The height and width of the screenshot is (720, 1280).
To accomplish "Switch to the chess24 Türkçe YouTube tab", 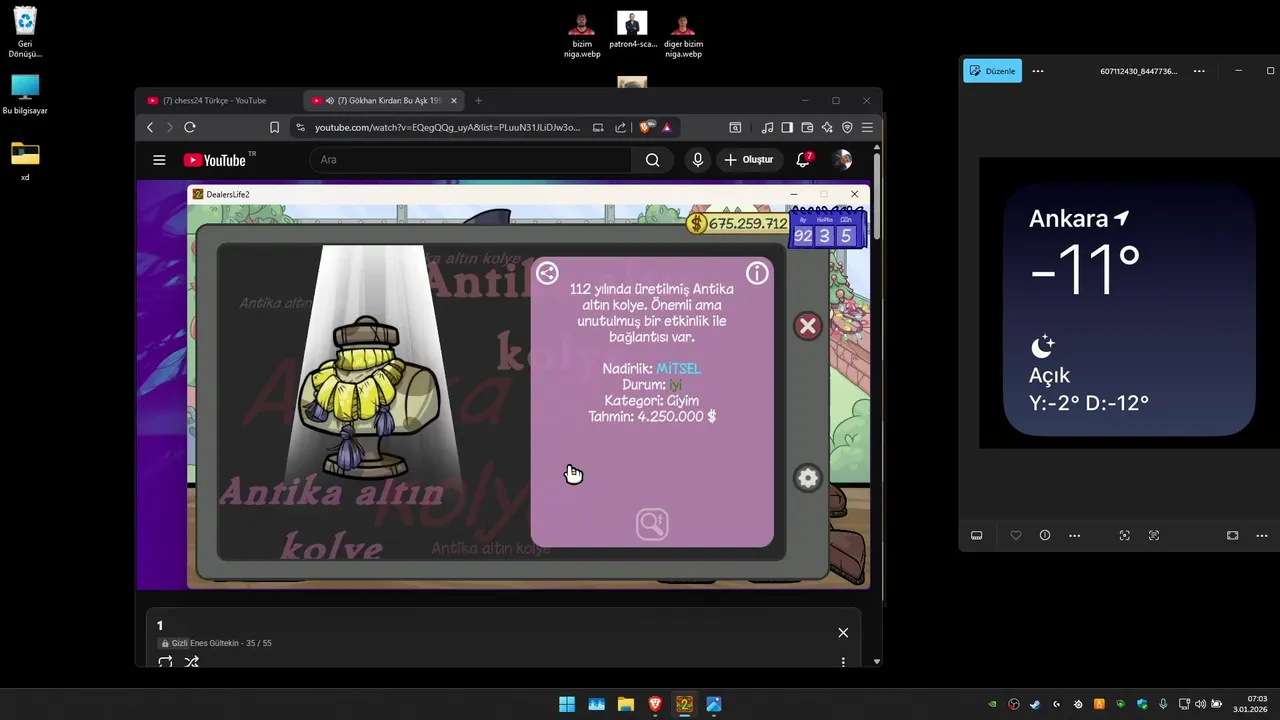I will pos(217,101).
